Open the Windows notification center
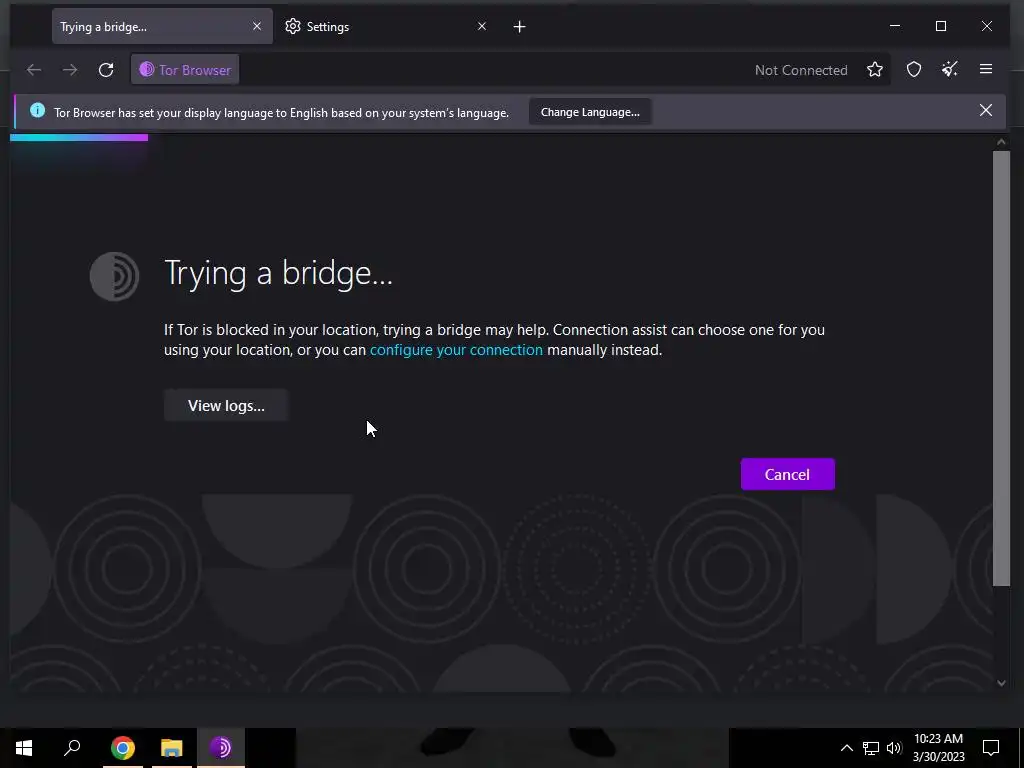The image size is (1024, 768). click(991, 748)
